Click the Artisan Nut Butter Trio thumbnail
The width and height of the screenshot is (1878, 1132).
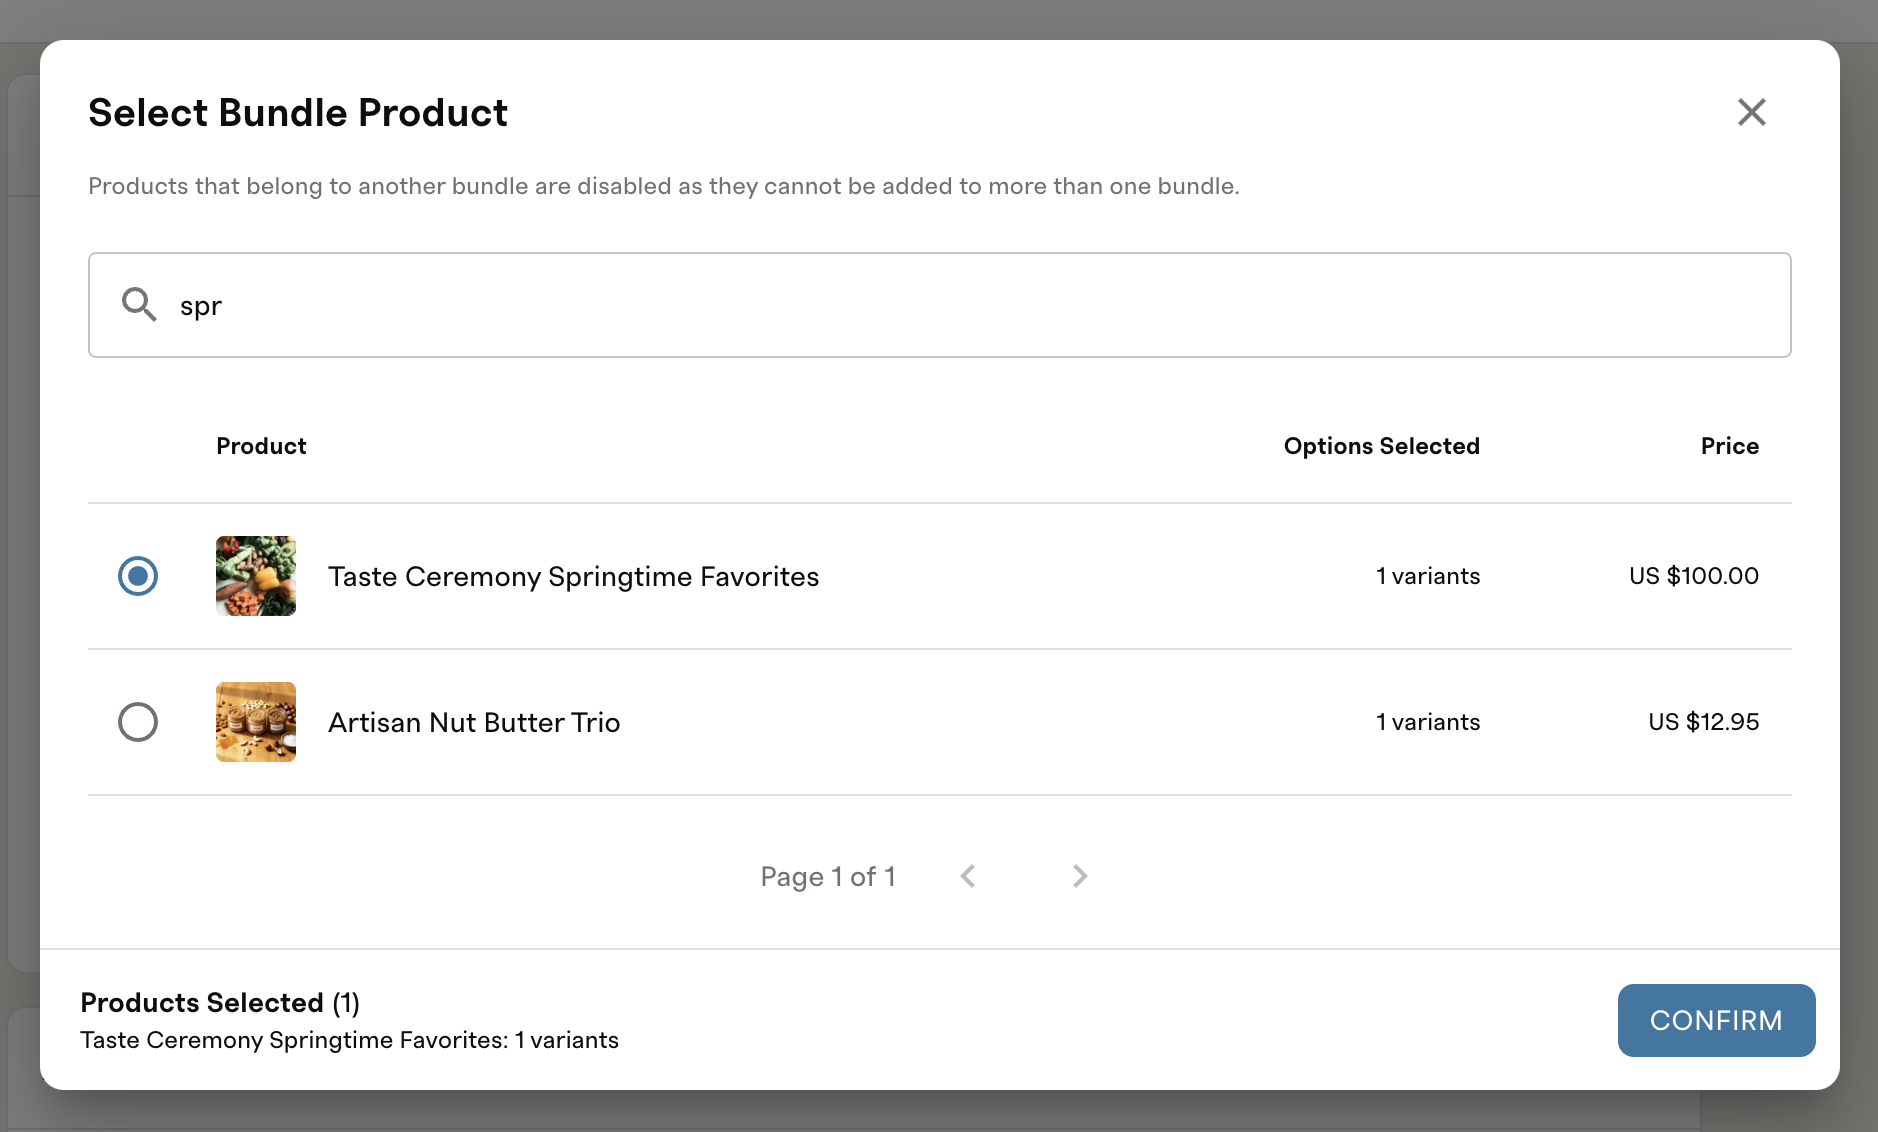(256, 722)
